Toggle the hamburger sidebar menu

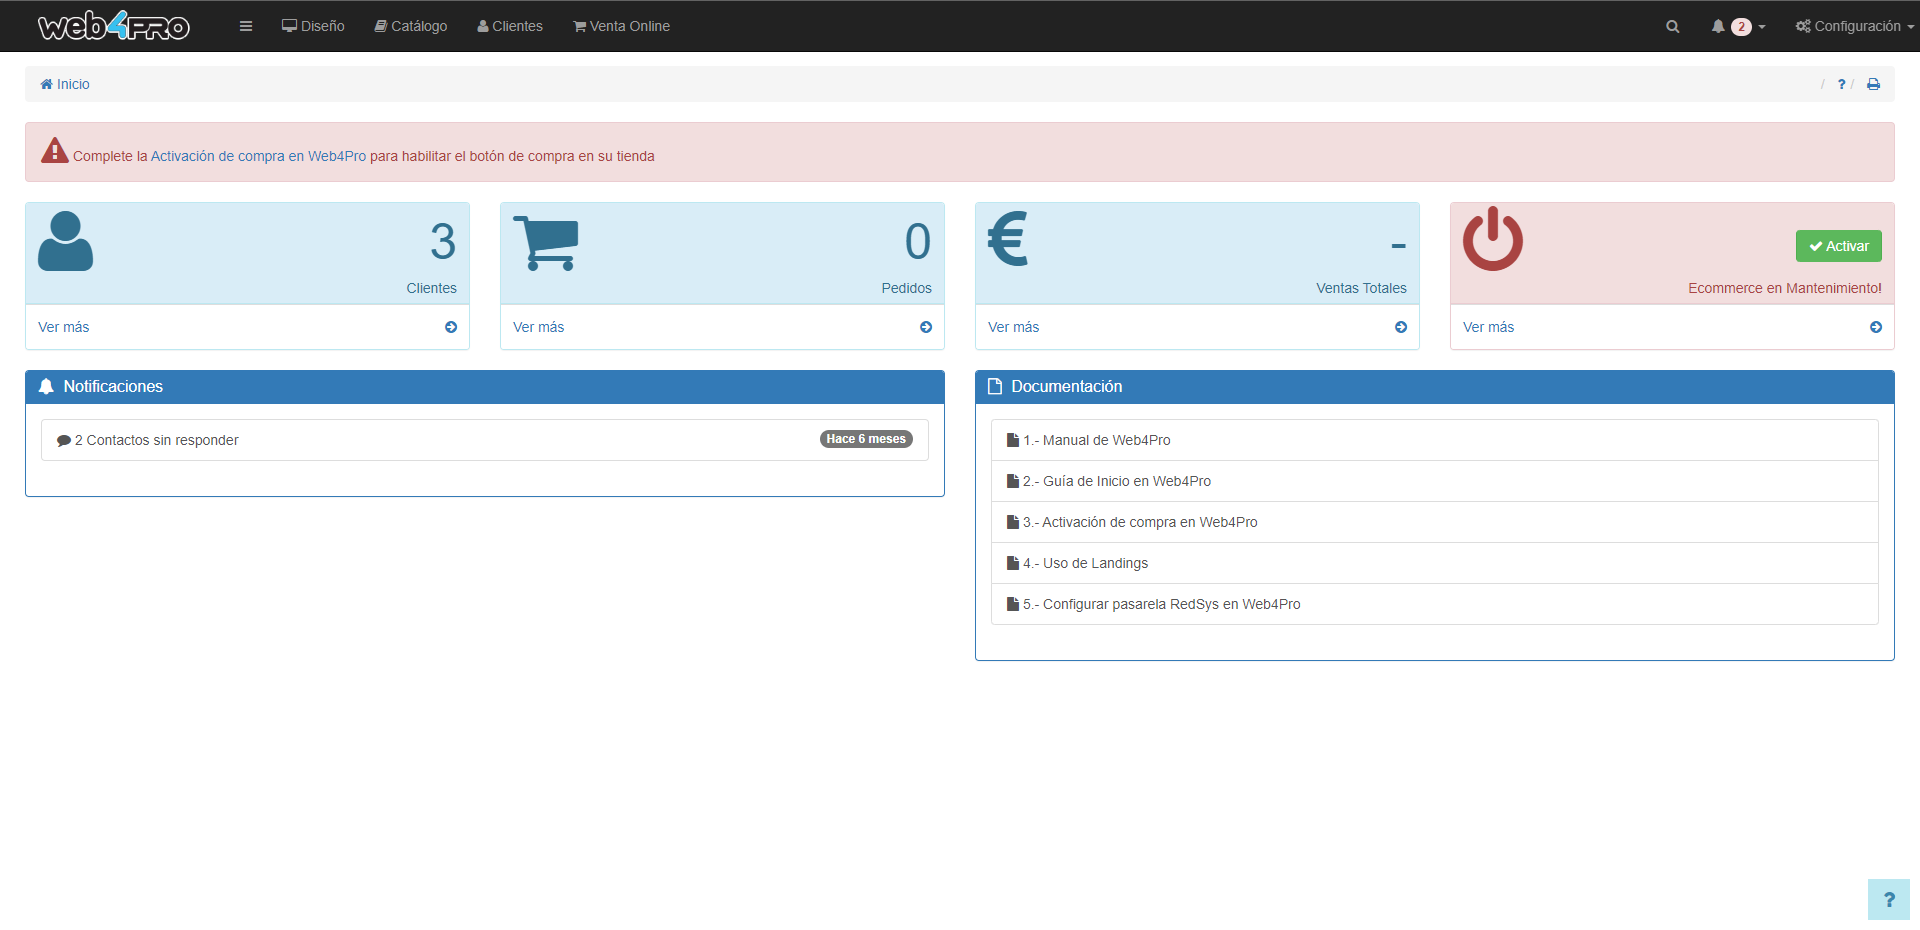246,26
